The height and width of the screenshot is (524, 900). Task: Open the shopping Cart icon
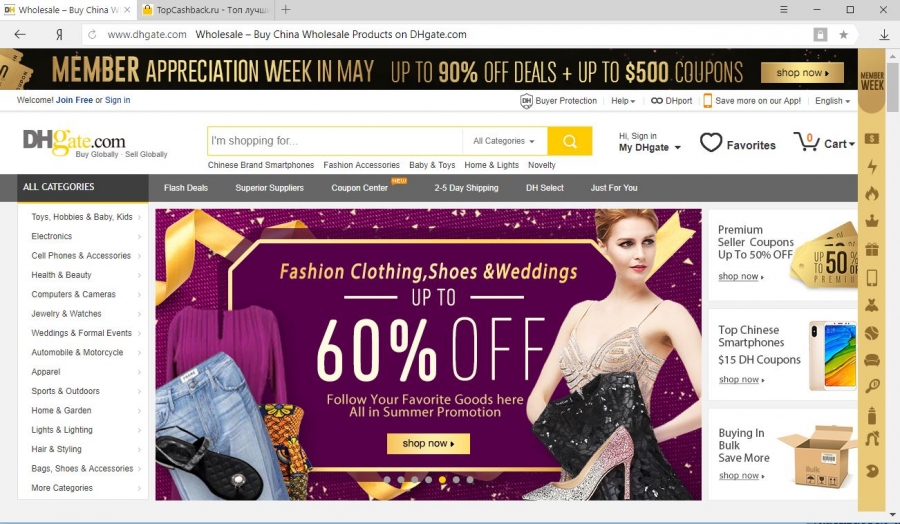pos(806,141)
